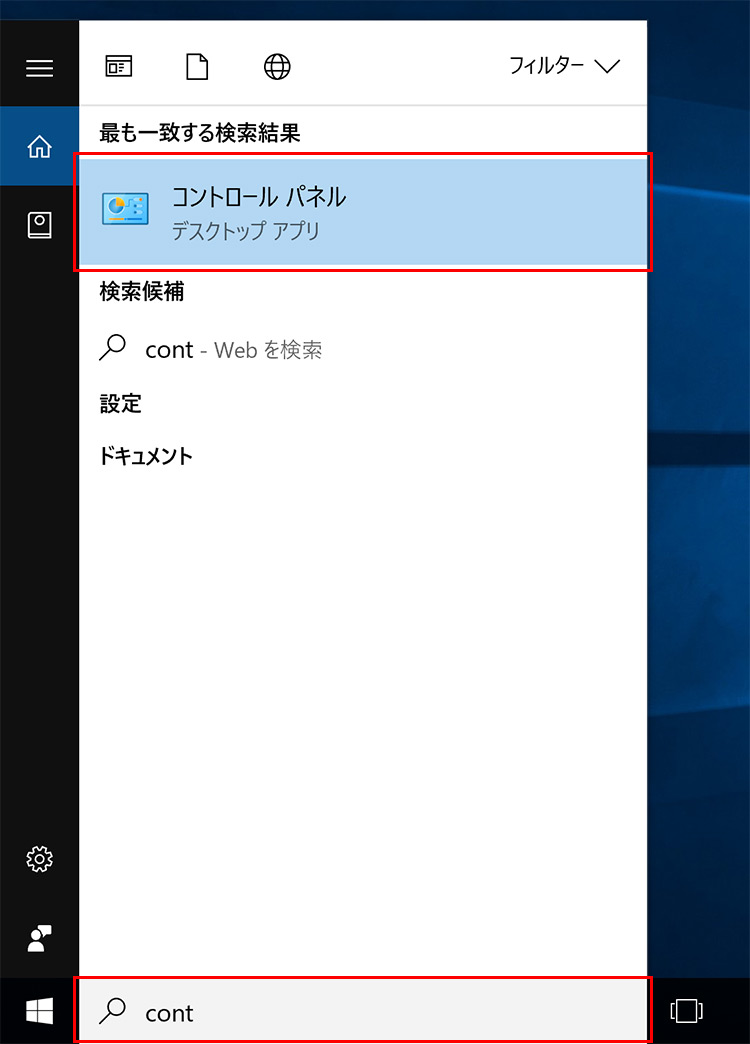Filter results by apps icon
This screenshot has height=1044, width=750.
(x=118, y=67)
